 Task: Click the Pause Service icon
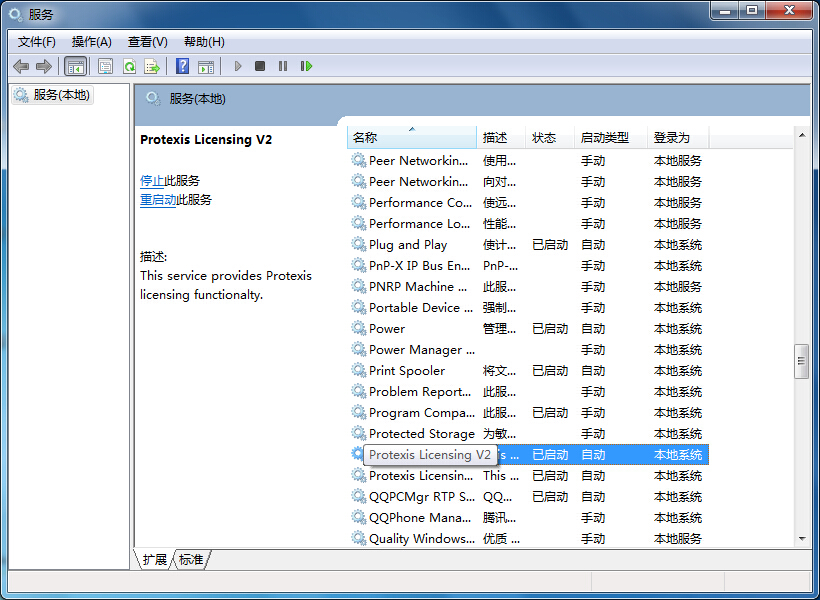coord(283,66)
